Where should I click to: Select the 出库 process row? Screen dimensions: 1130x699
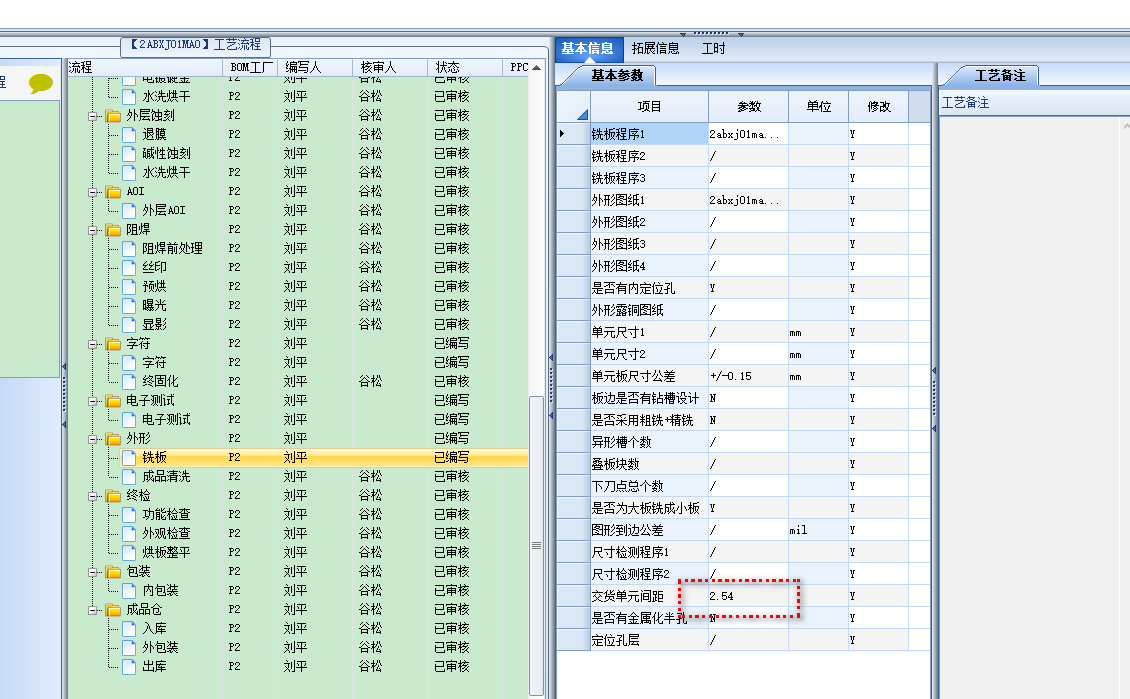coord(298,667)
